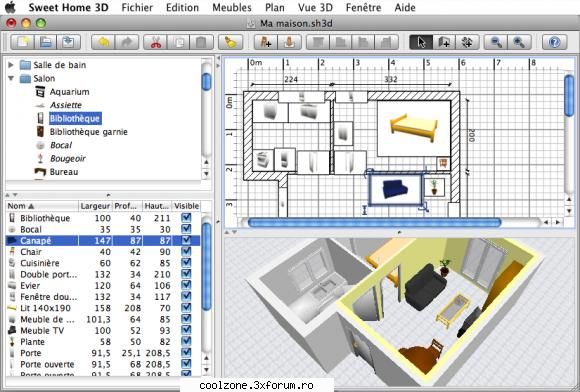Viewport: 580px width, 392px height.
Task: Open the Aide menu
Action: (405, 7)
